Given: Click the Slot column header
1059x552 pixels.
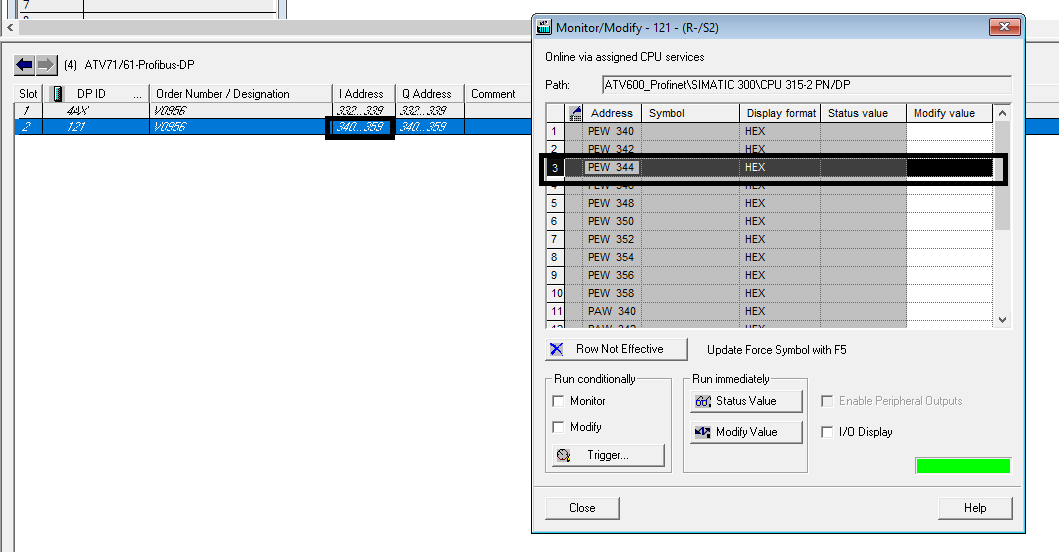Looking at the screenshot, I should click(x=28, y=94).
